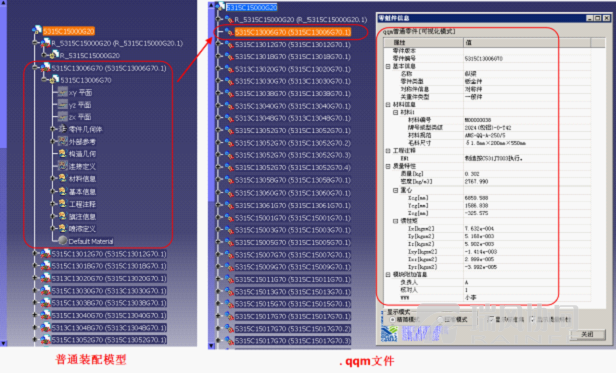Click the icon beside 5315C13012G70 in right tree

coord(229,44)
